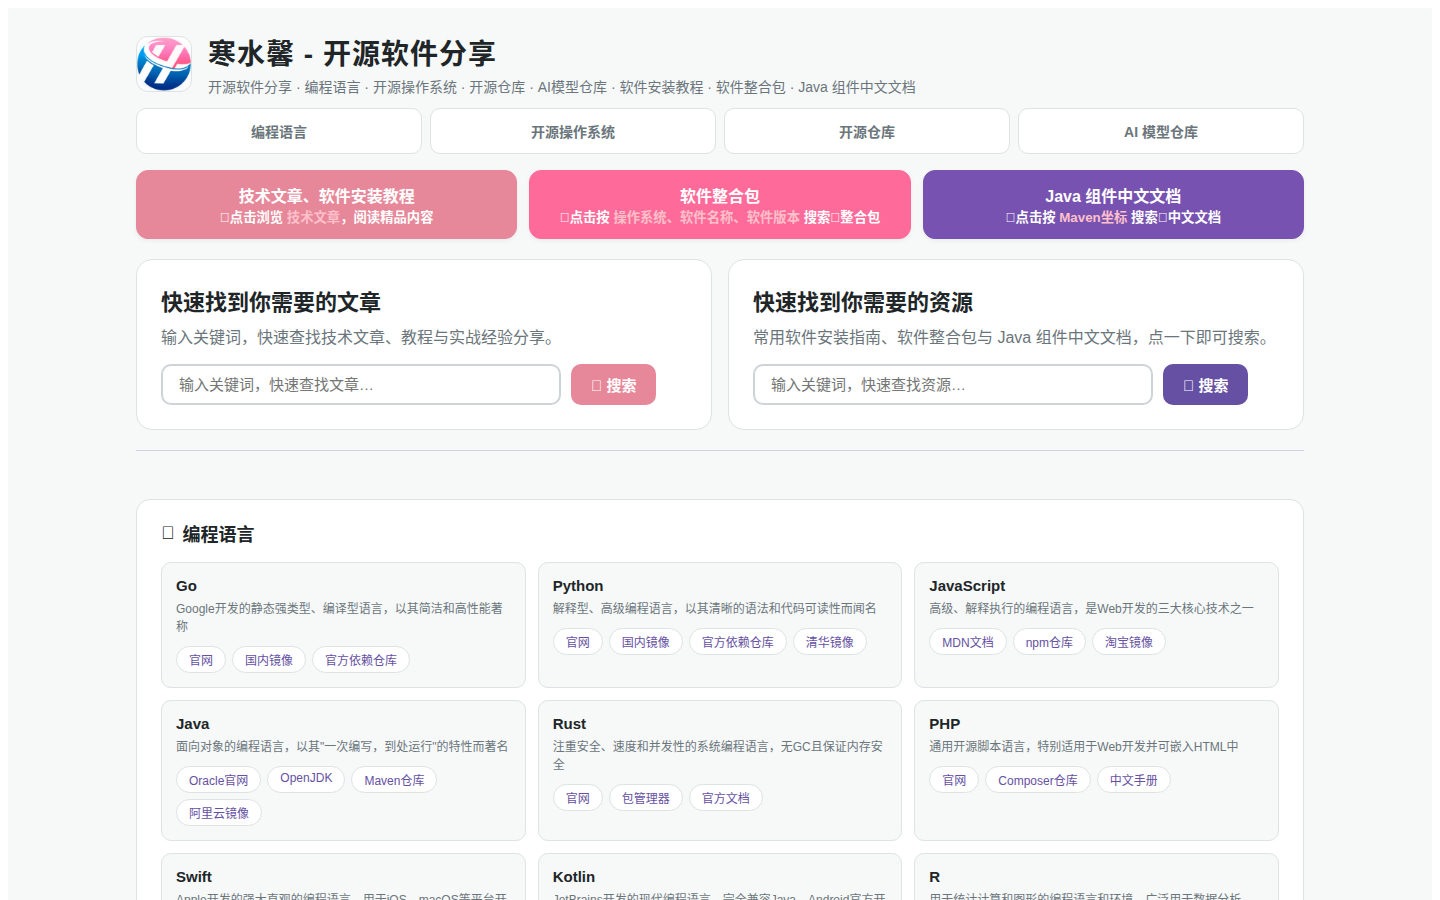Open Go 官网 link

pos(201,660)
